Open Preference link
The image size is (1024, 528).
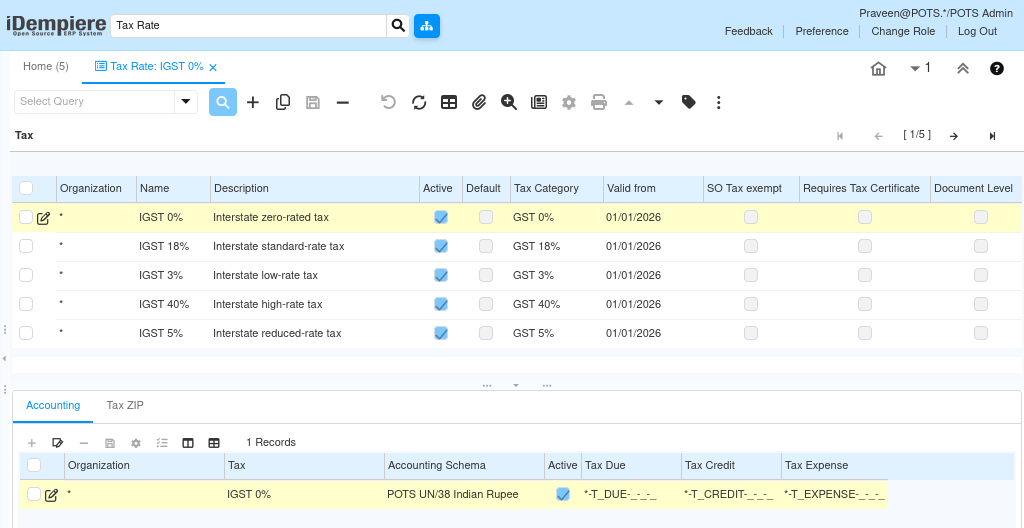[822, 31]
